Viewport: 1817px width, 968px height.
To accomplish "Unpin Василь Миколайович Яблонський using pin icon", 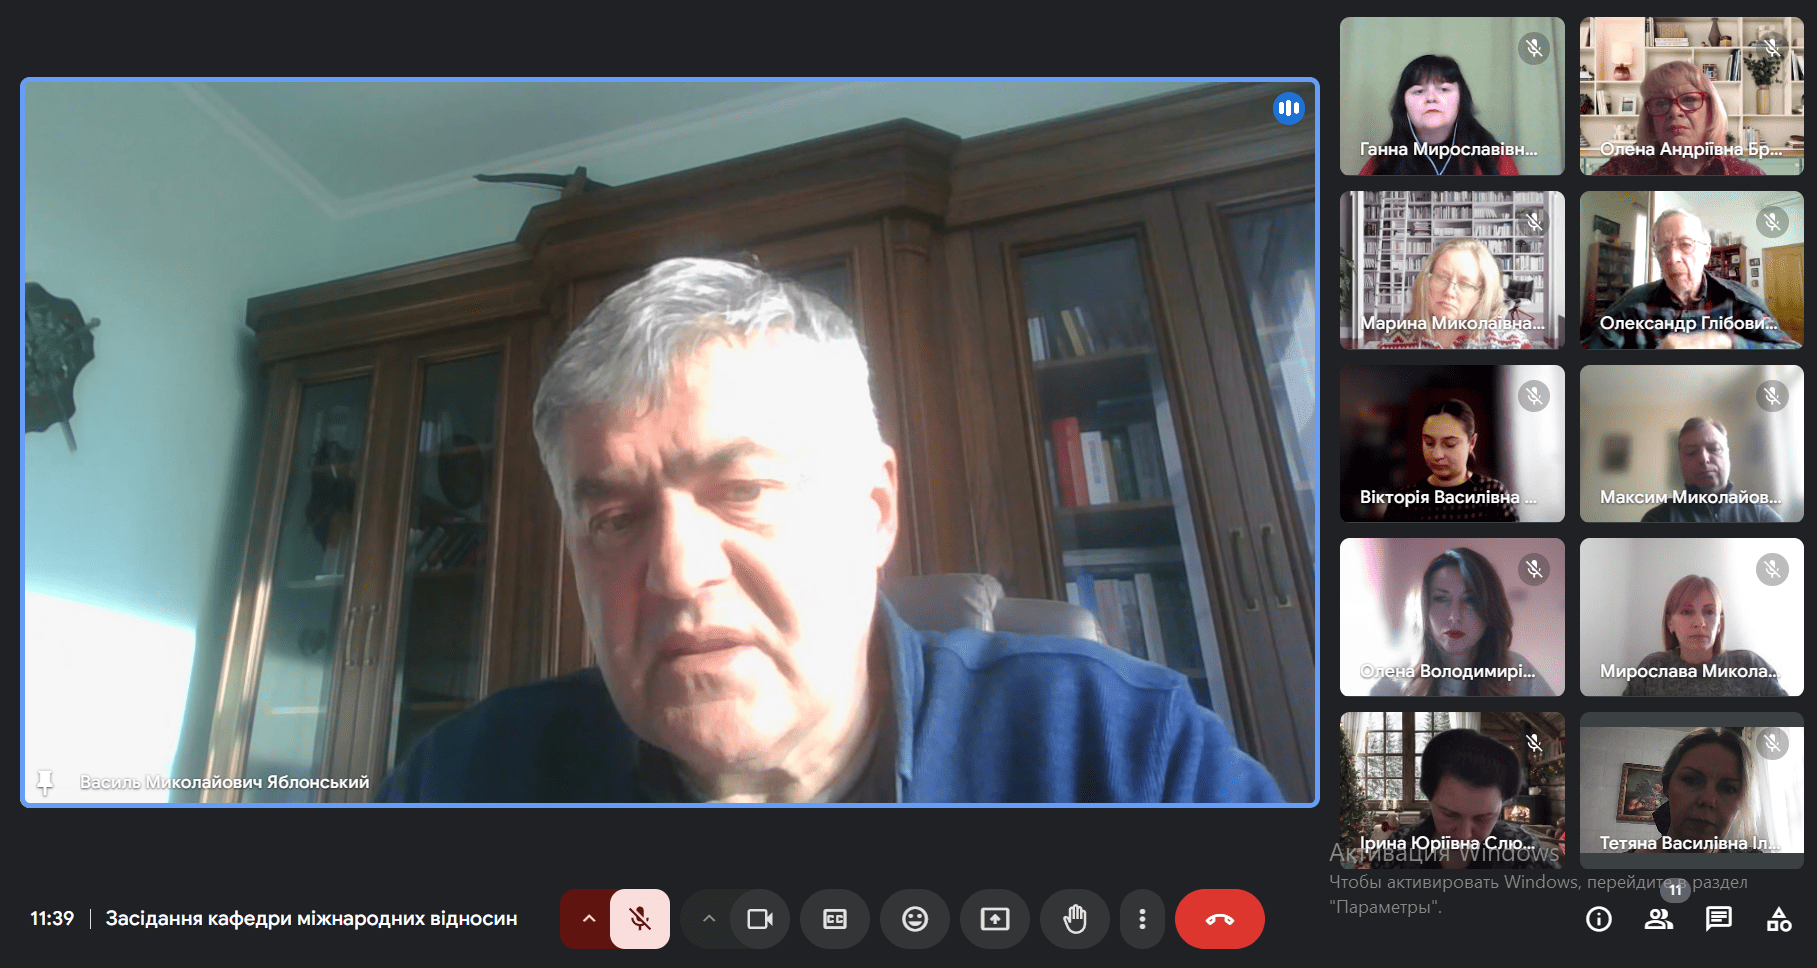I will point(45,782).
